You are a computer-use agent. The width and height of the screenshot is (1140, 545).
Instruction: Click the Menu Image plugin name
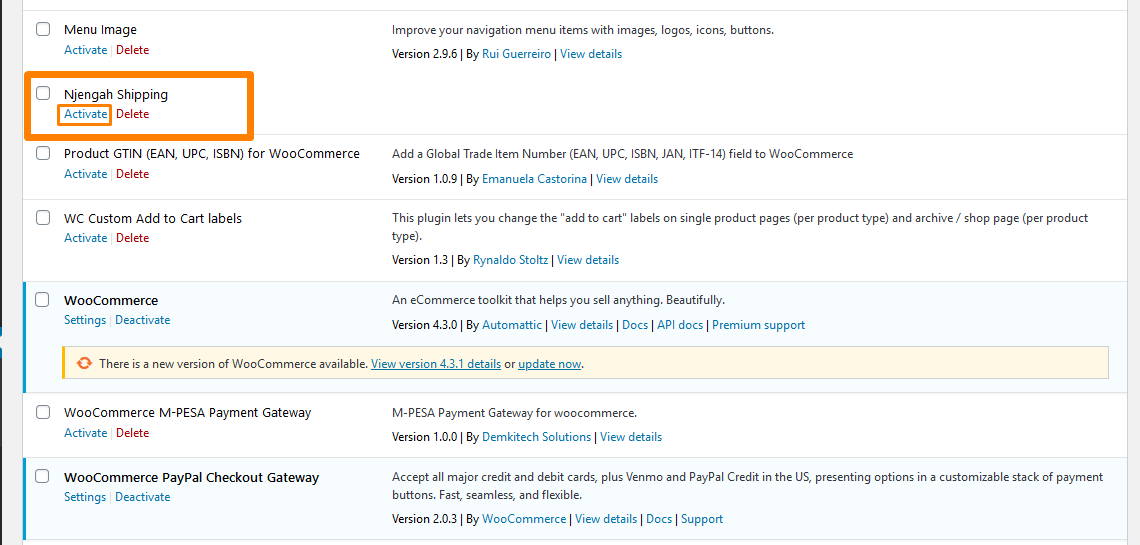click(x=100, y=30)
